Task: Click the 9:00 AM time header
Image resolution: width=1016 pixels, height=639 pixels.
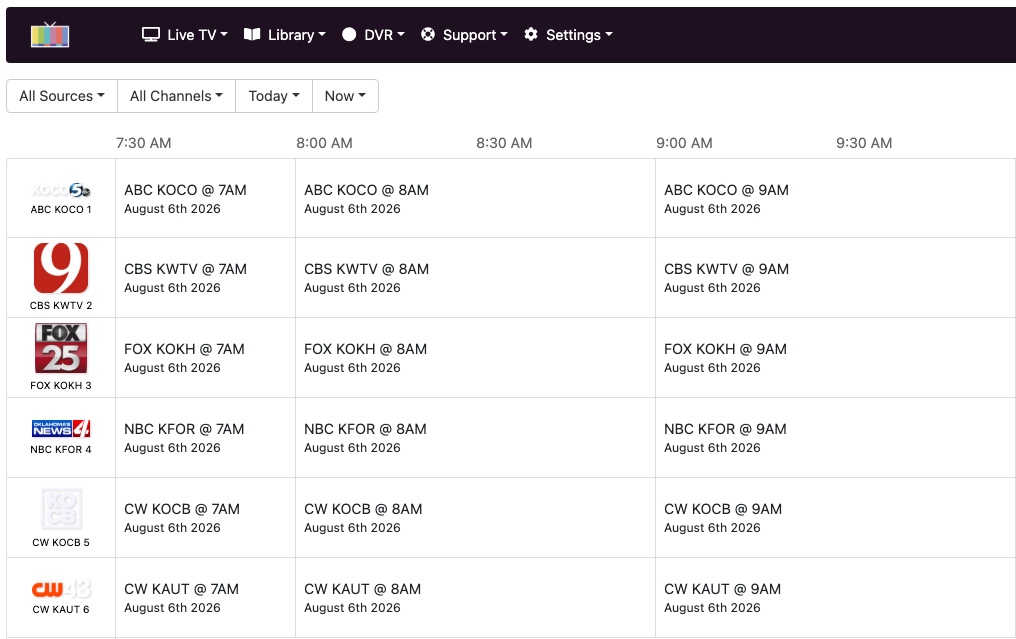Action: tap(684, 143)
